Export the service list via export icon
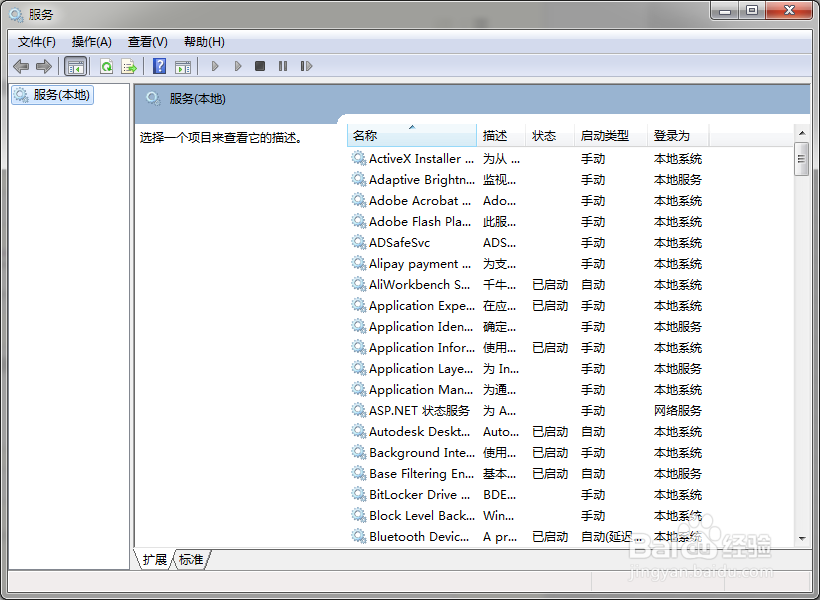 pyautogui.click(x=130, y=66)
